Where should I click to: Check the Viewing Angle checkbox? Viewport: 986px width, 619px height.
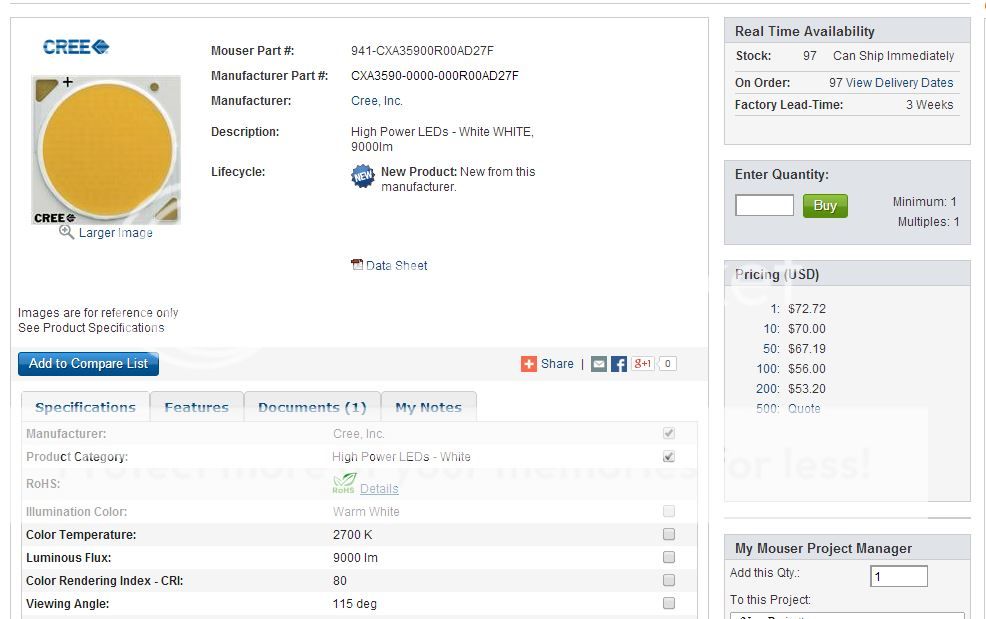point(669,603)
